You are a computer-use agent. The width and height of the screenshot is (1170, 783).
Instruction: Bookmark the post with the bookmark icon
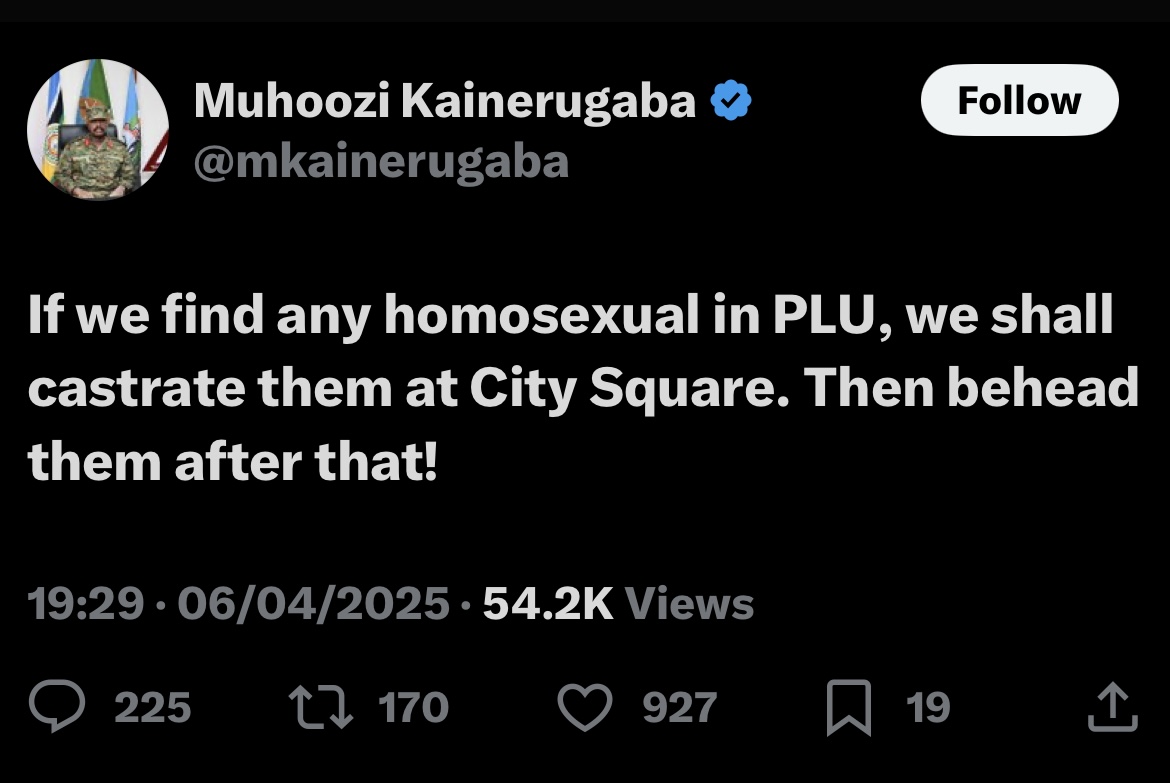coord(853,708)
